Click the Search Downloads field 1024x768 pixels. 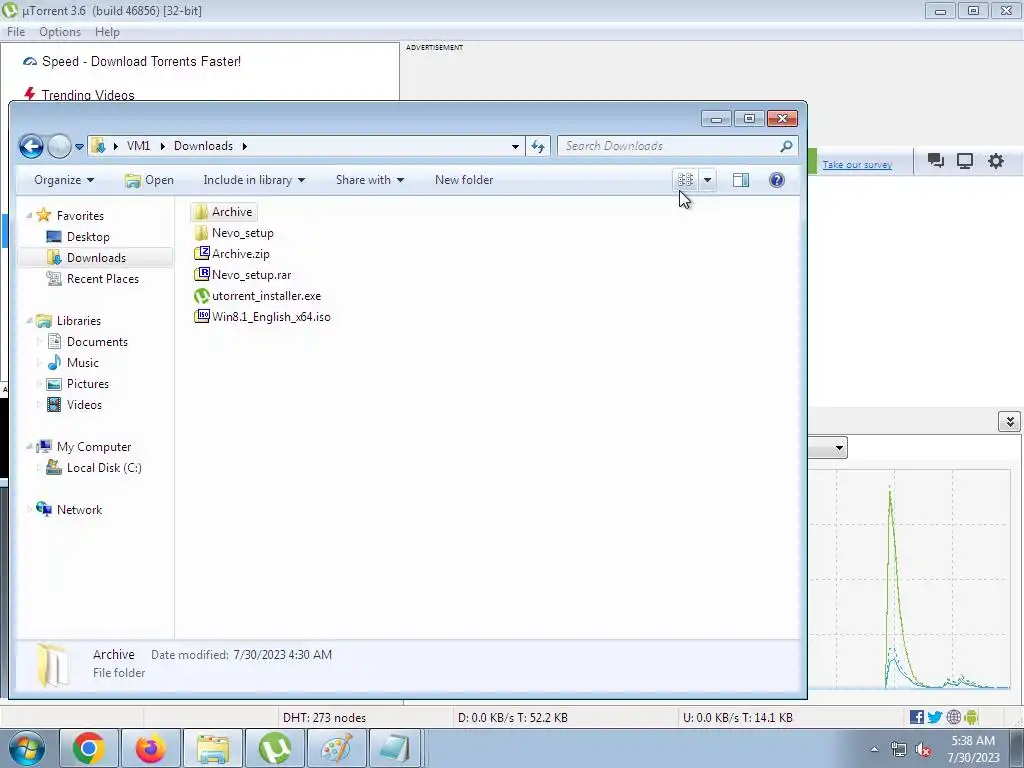pyautogui.click(x=669, y=146)
